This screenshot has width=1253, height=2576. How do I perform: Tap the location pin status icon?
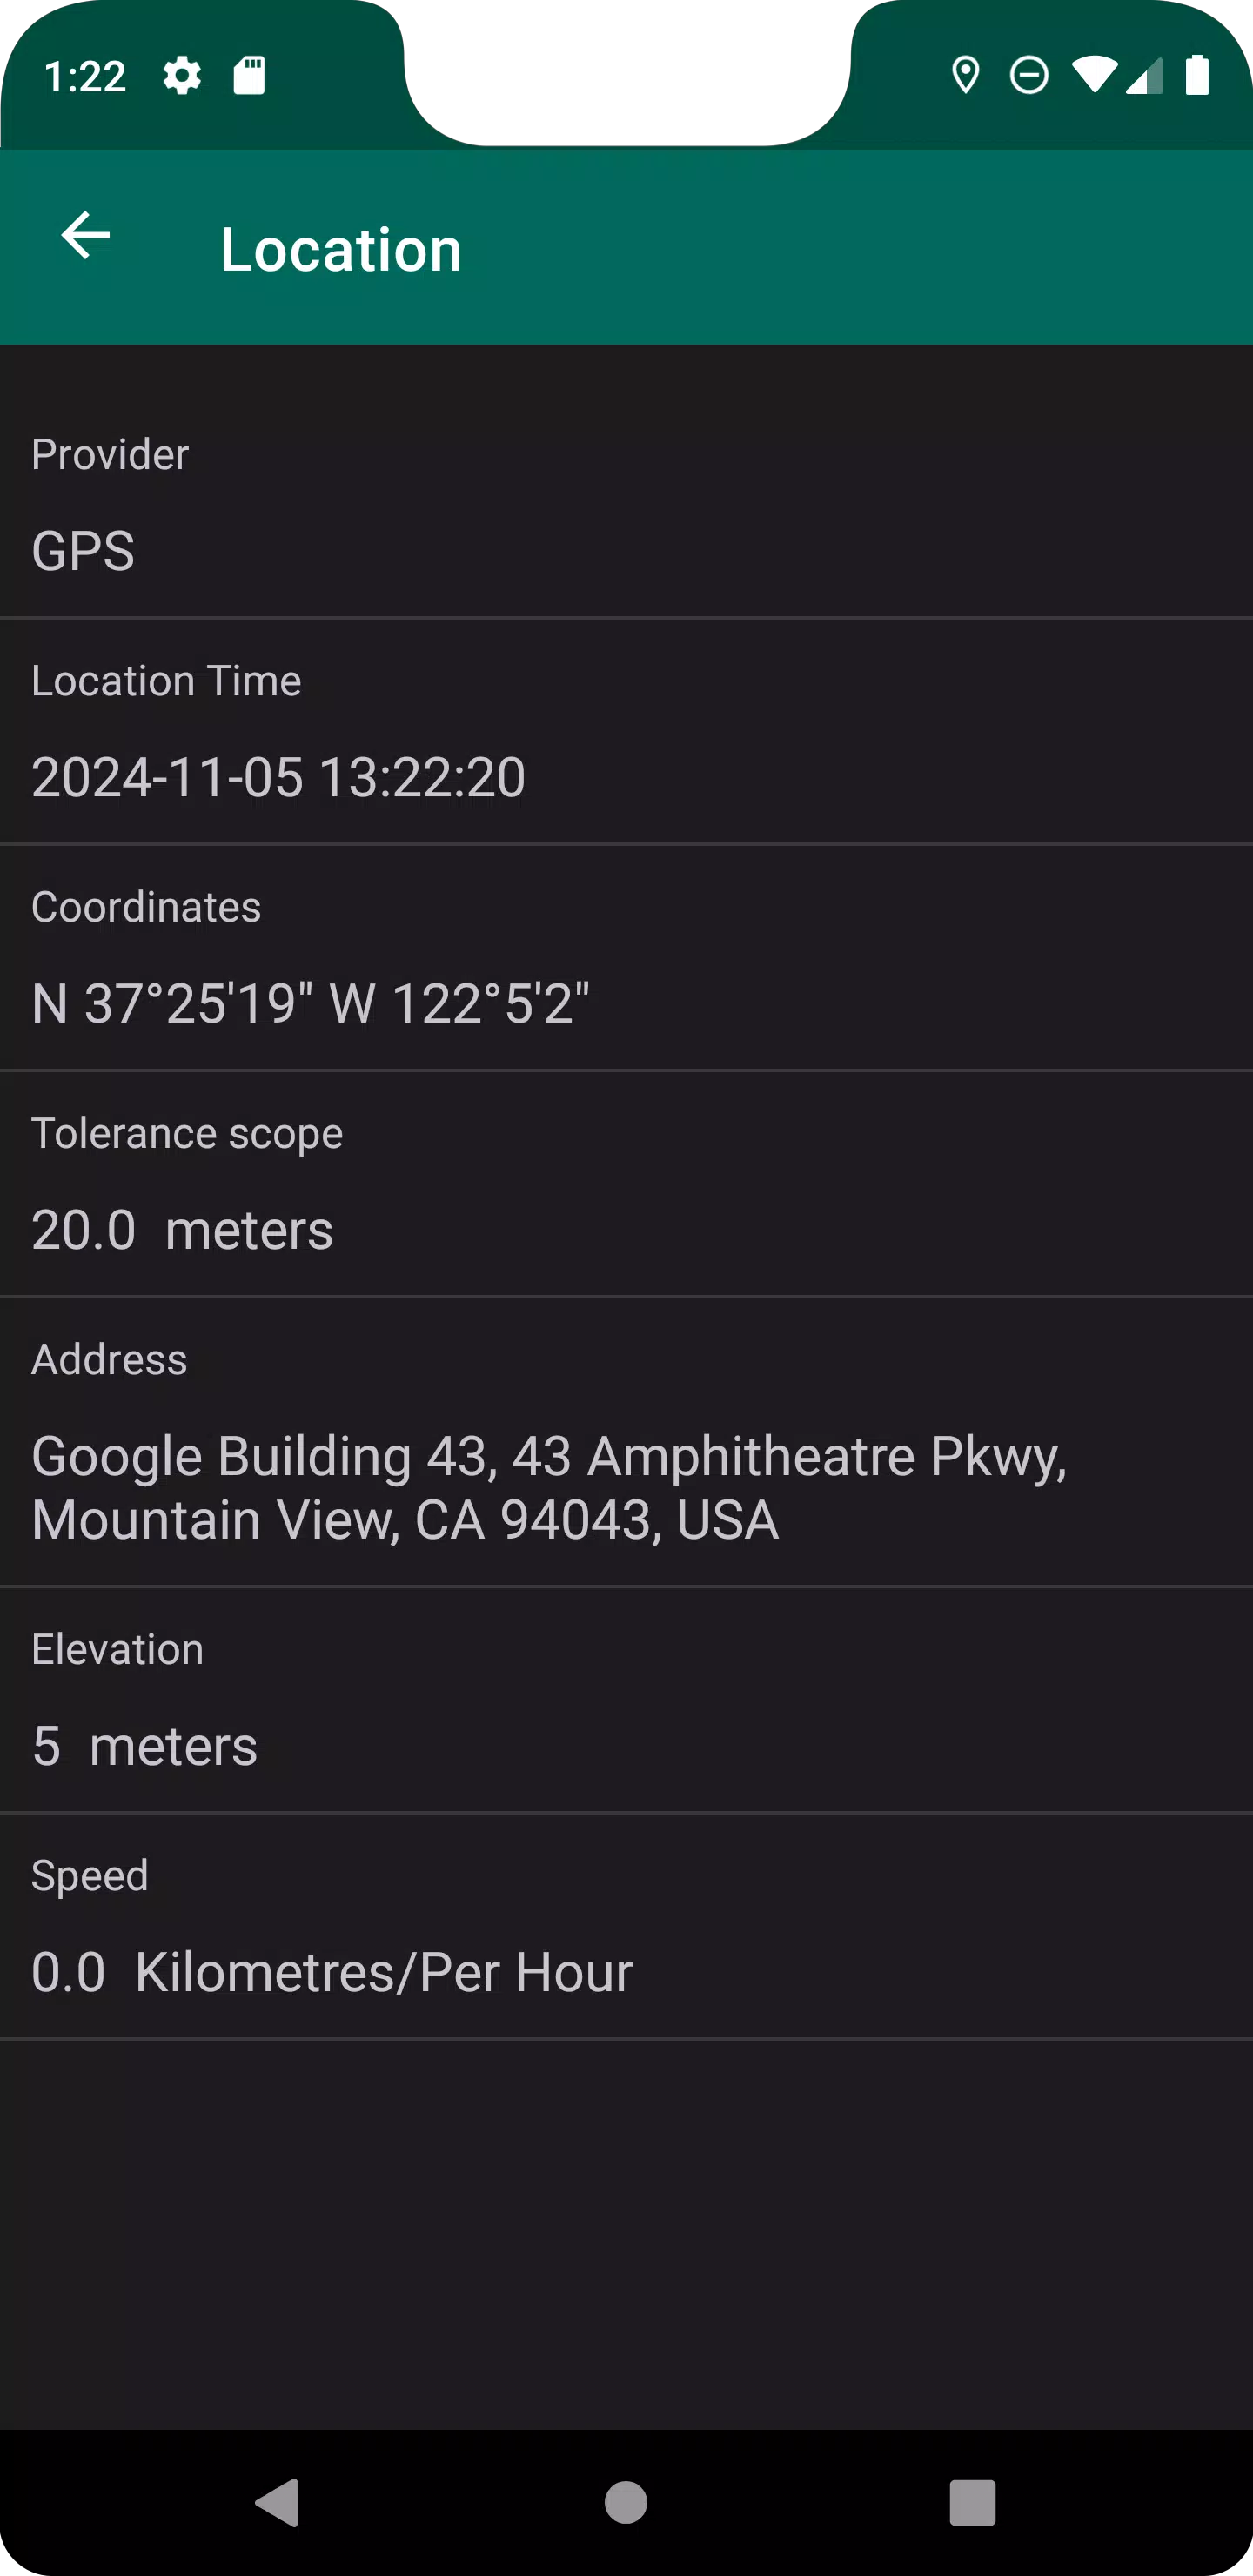tap(965, 75)
